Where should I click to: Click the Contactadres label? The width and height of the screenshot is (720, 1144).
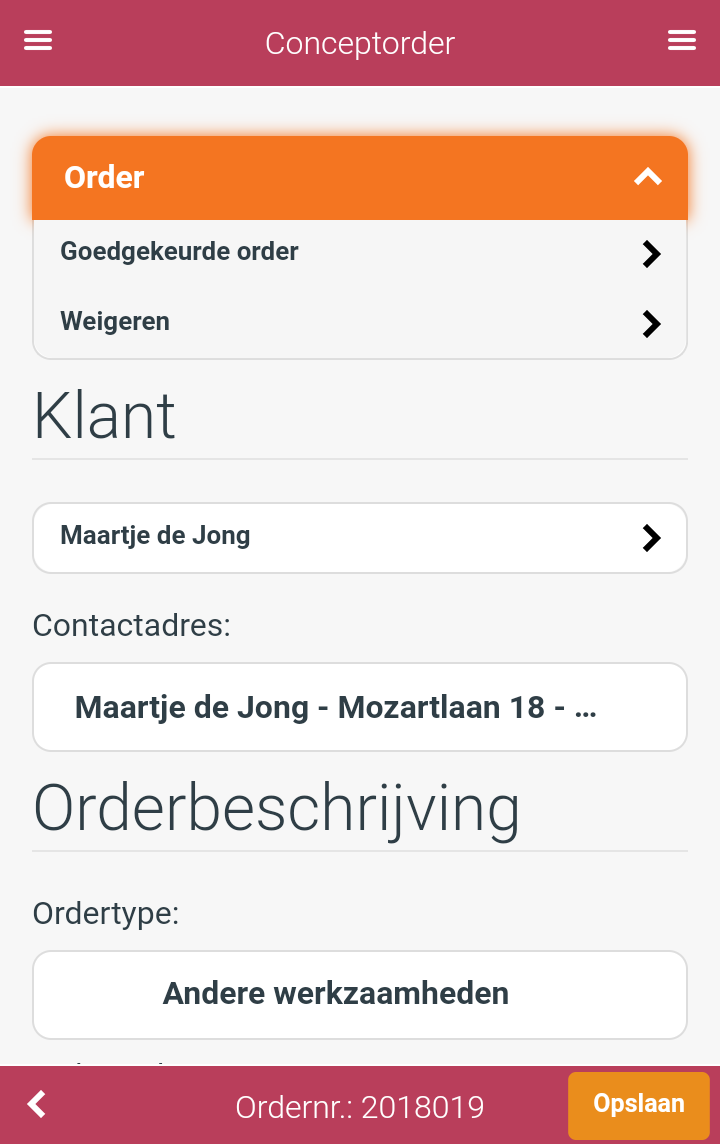[x=131, y=625]
